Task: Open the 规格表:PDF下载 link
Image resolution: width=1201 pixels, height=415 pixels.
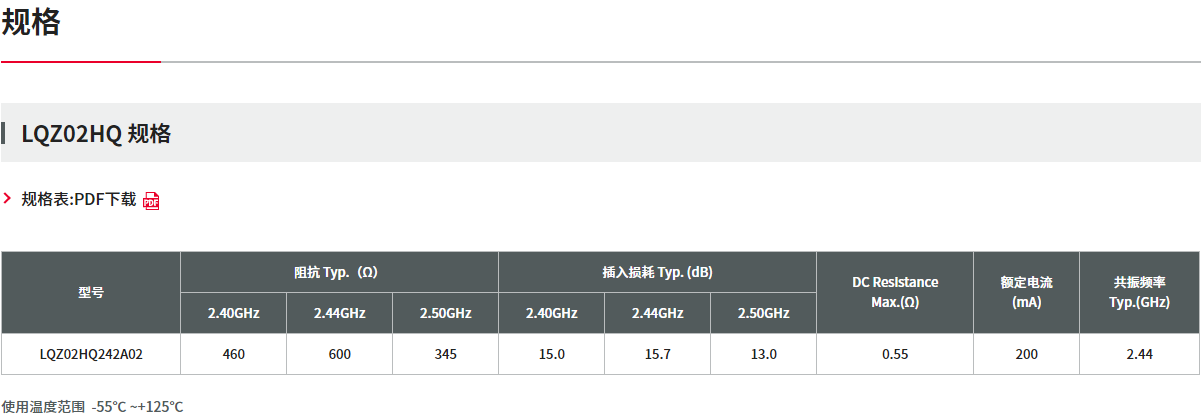Action: 79,199
